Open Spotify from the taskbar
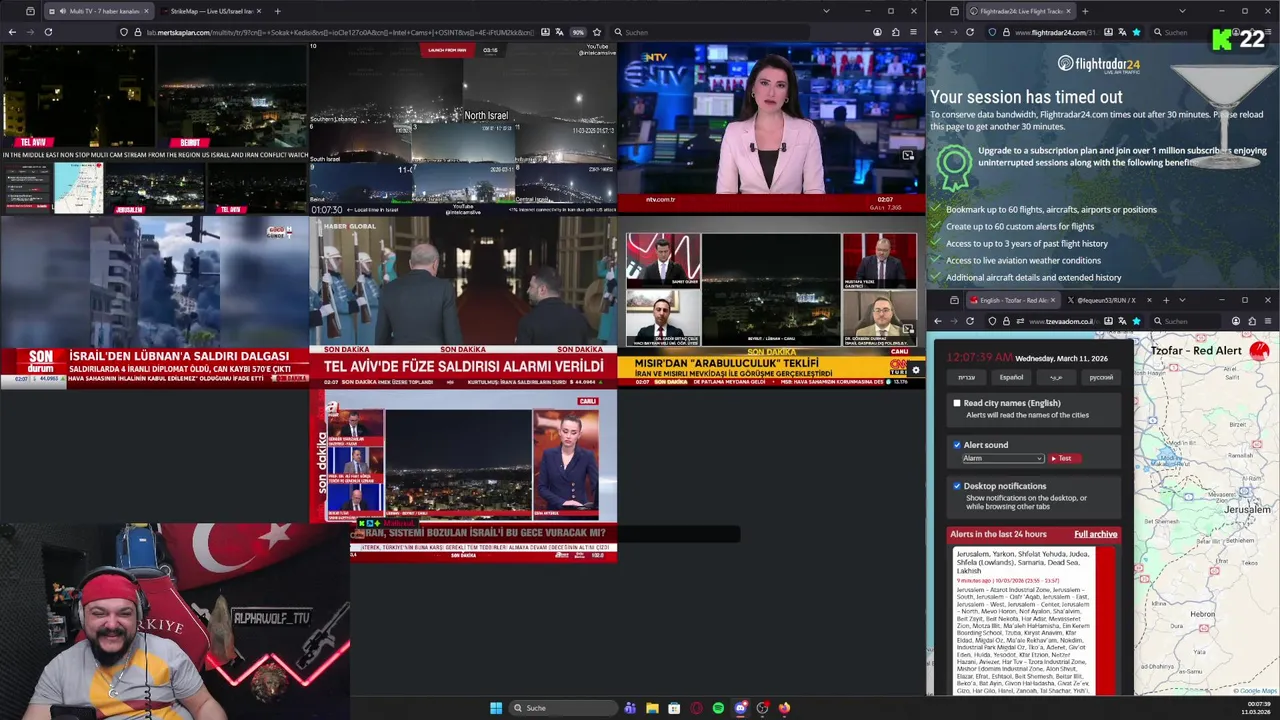The width and height of the screenshot is (1280, 720). point(718,708)
